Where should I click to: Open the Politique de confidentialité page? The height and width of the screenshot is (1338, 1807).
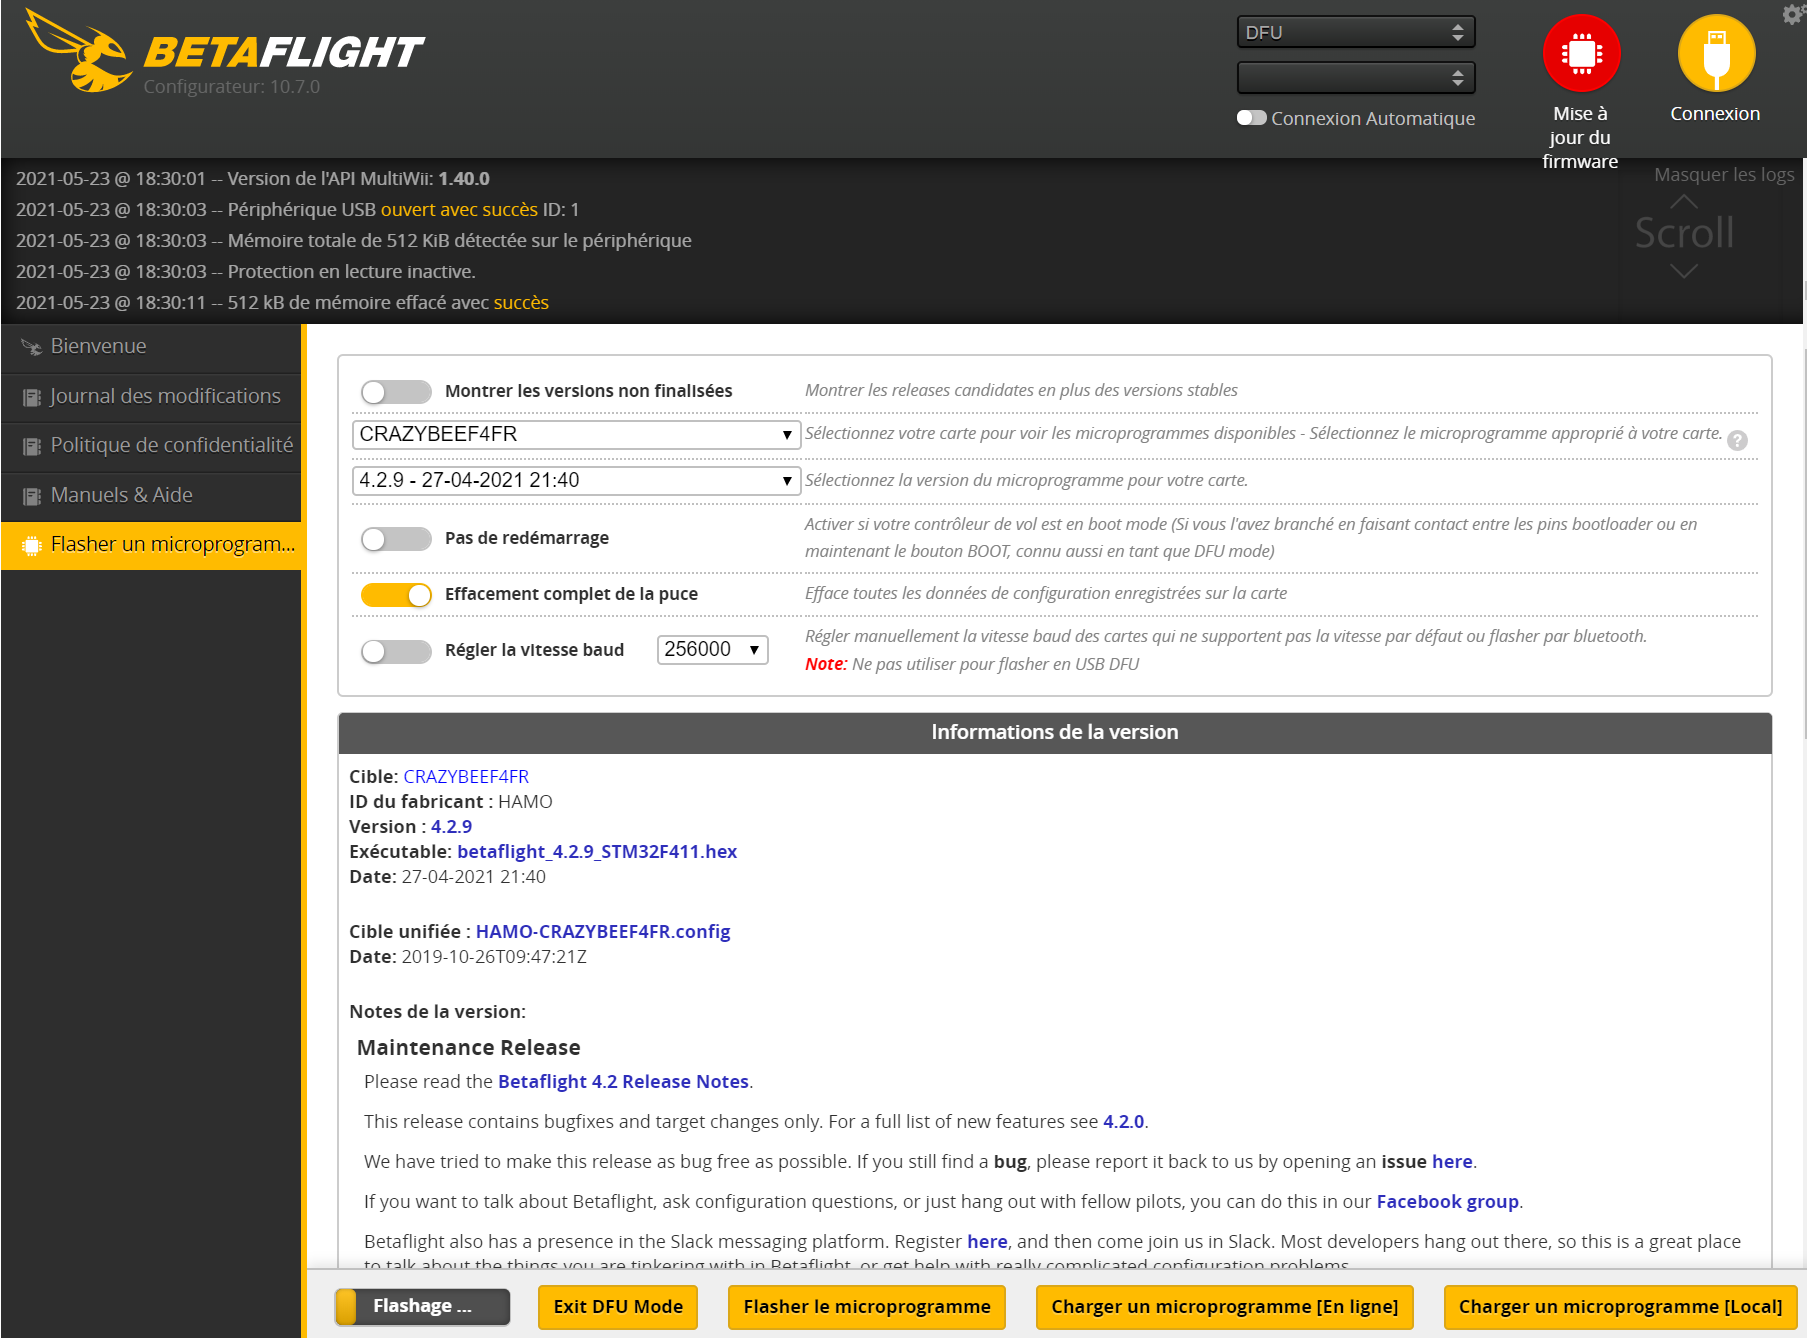coord(171,445)
